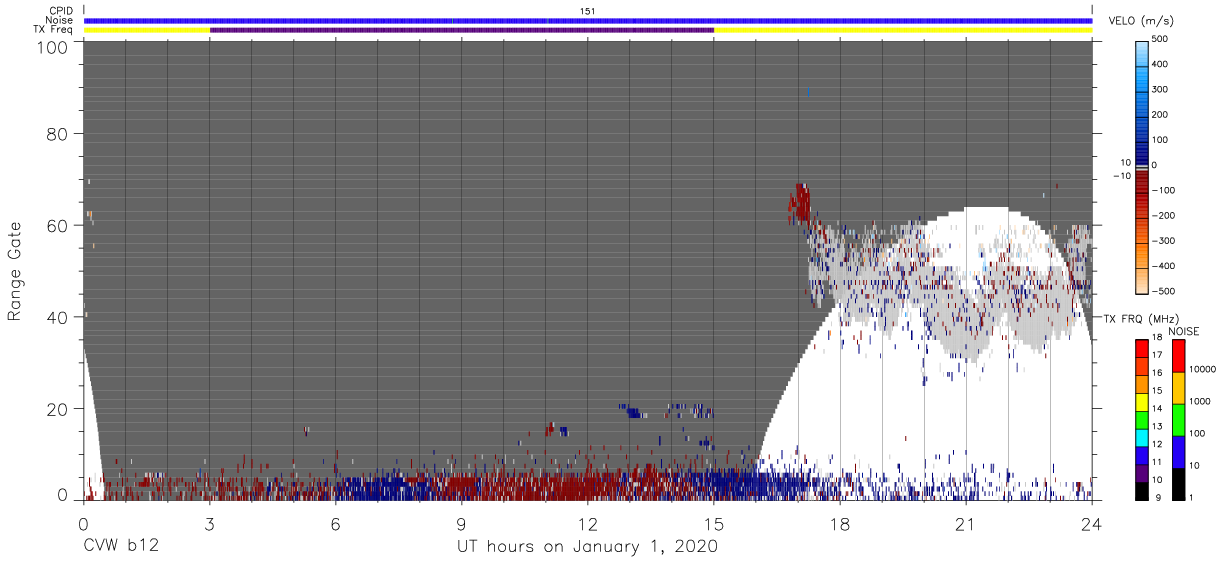Click the VELO (m/s) colorbar title
Screen dimensions: 1228x567
[x=1143, y=22]
